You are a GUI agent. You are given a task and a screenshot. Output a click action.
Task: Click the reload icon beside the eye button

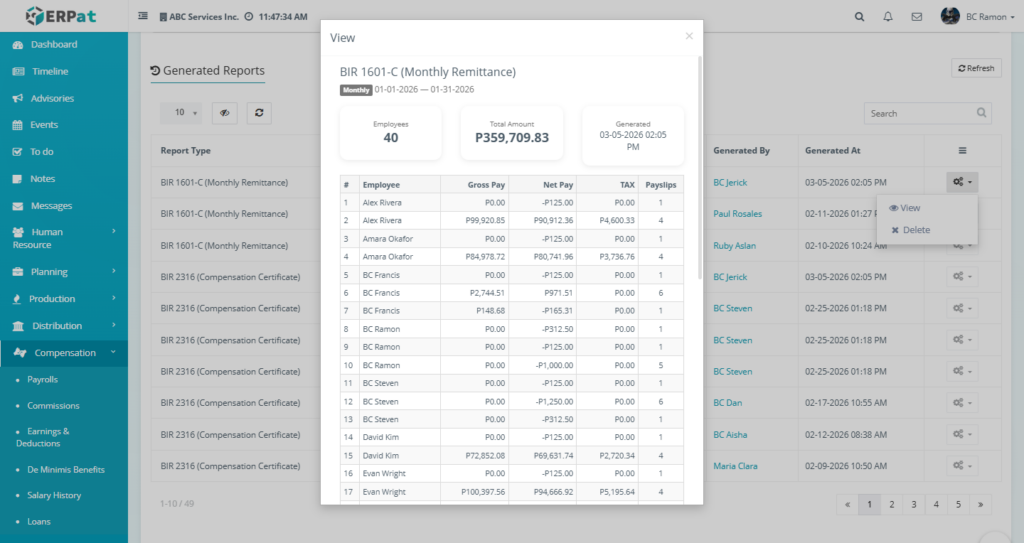(259, 113)
